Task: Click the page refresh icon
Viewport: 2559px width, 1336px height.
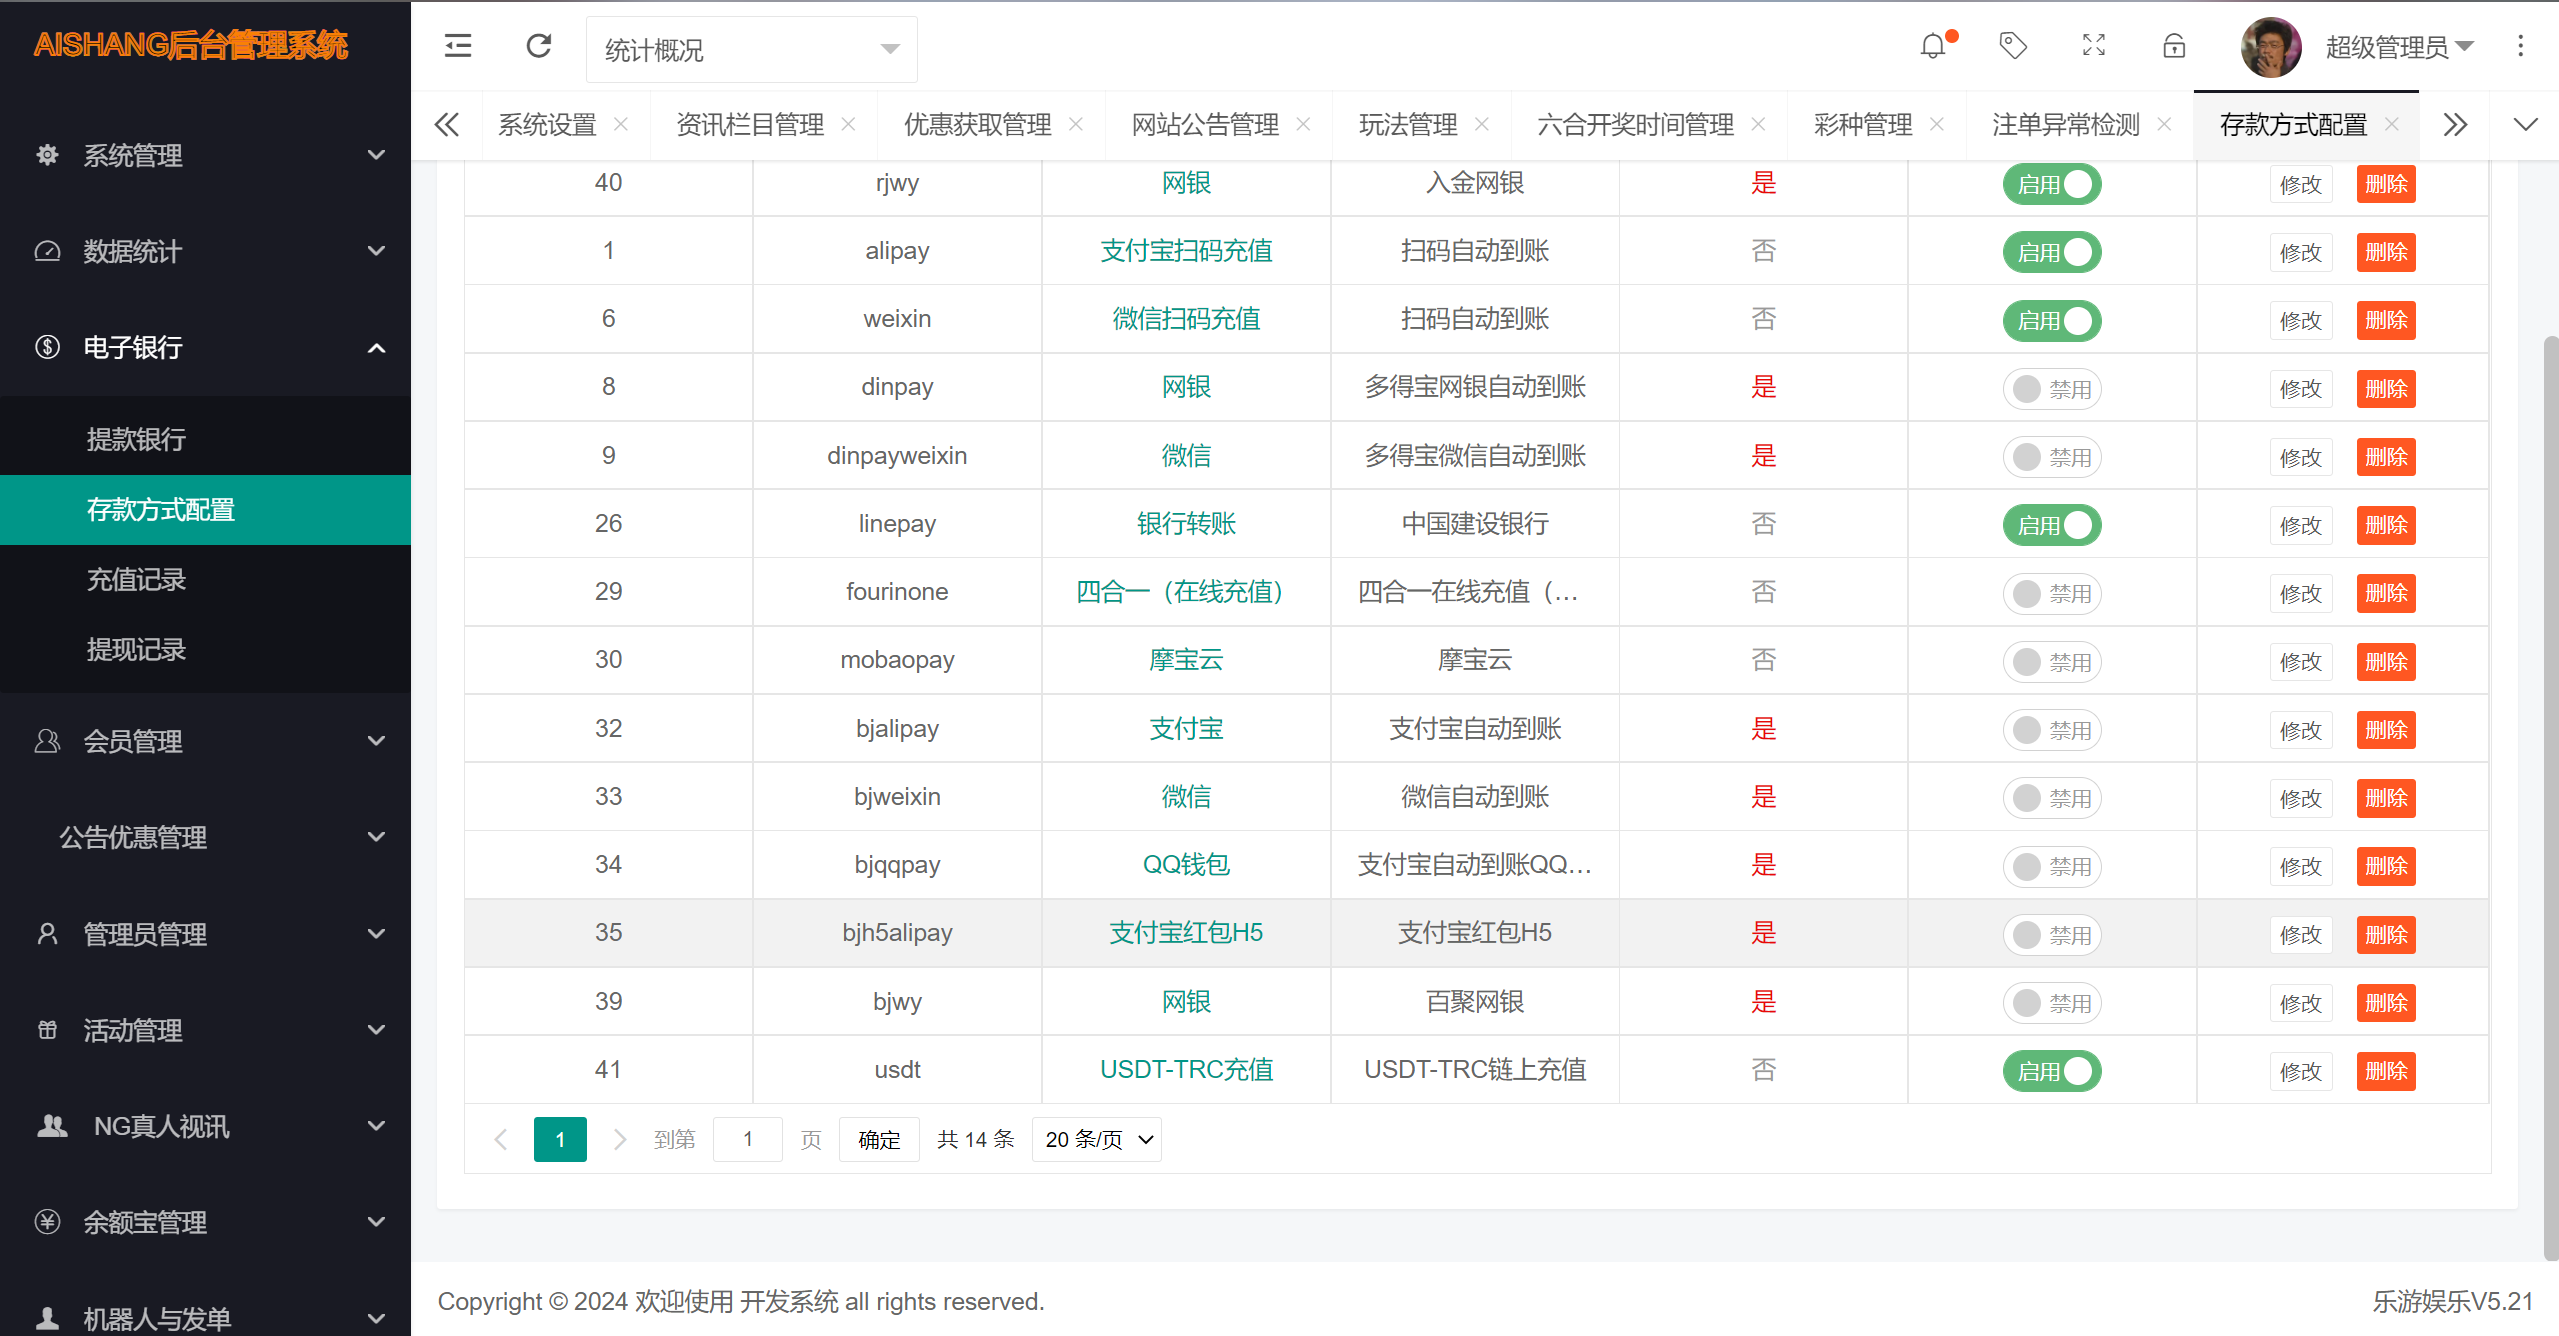Action: coord(539,46)
